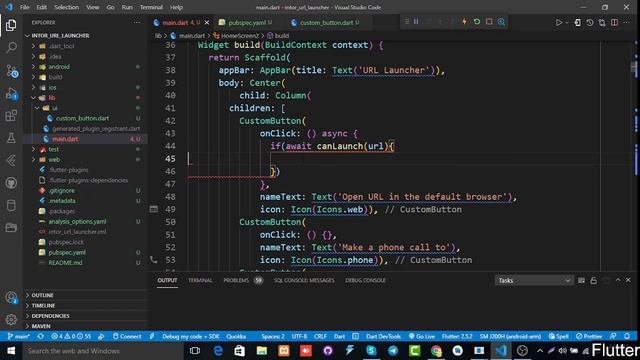The image size is (640, 360).
Task: Open Dart DevTools from status bar
Action: coord(383,336)
